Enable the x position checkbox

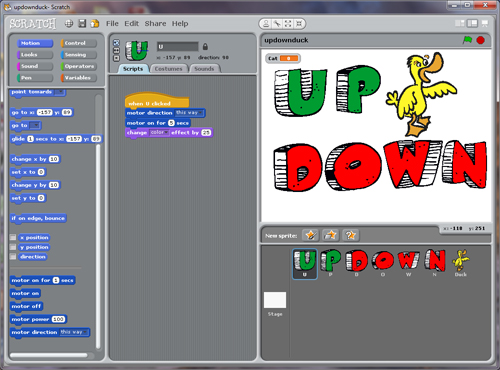[13, 237]
